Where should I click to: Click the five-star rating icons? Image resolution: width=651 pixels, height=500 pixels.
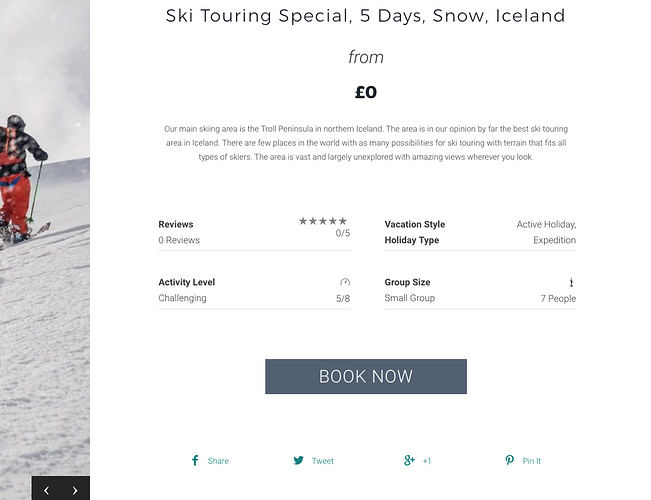pos(323,221)
